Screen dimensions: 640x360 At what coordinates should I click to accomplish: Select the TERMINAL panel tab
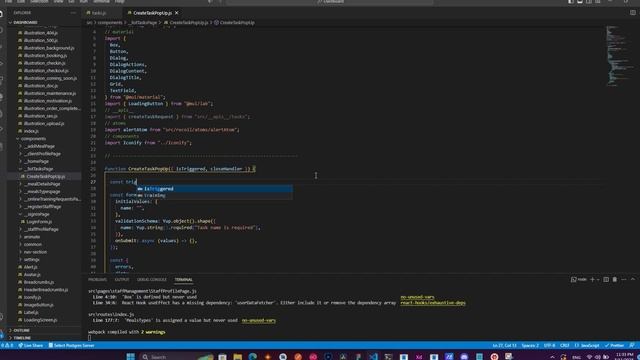[x=184, y=280]
